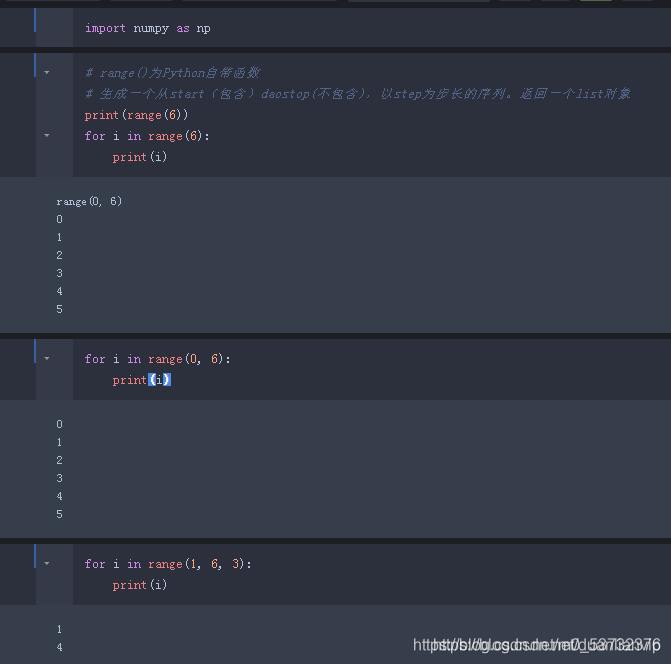Click output value '1' in the last output
This screenshot has height=664, width=671.
point(59,629)
